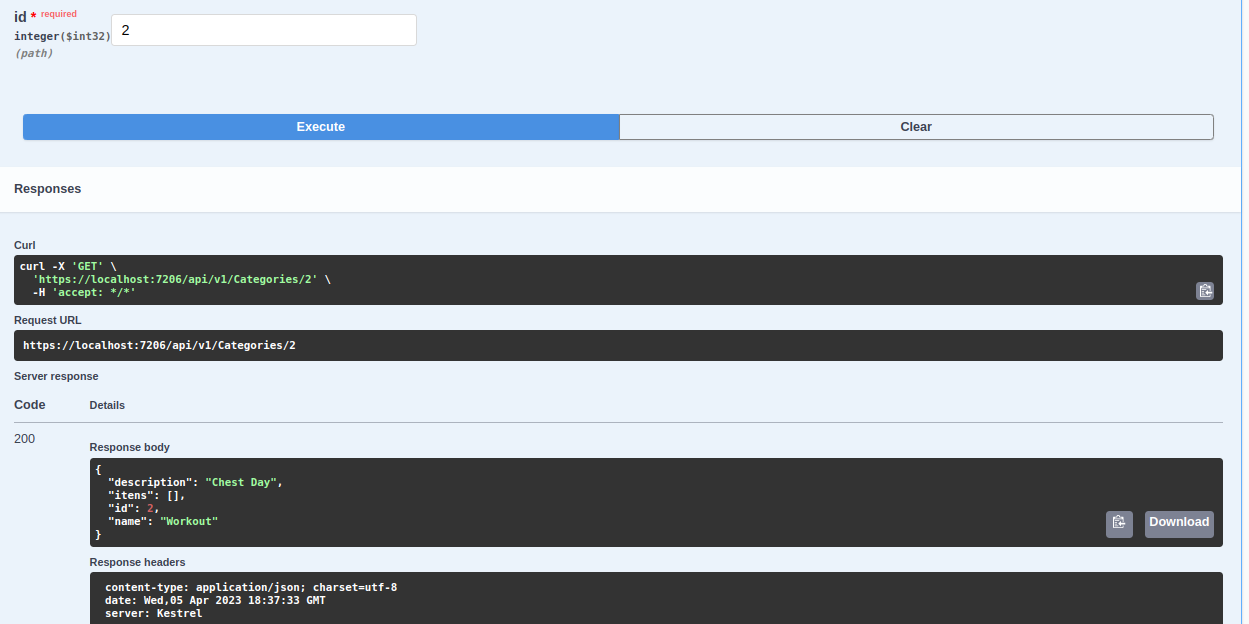Clear the server response results
This screenshot has width=1249, height=624.
[915, 127]
